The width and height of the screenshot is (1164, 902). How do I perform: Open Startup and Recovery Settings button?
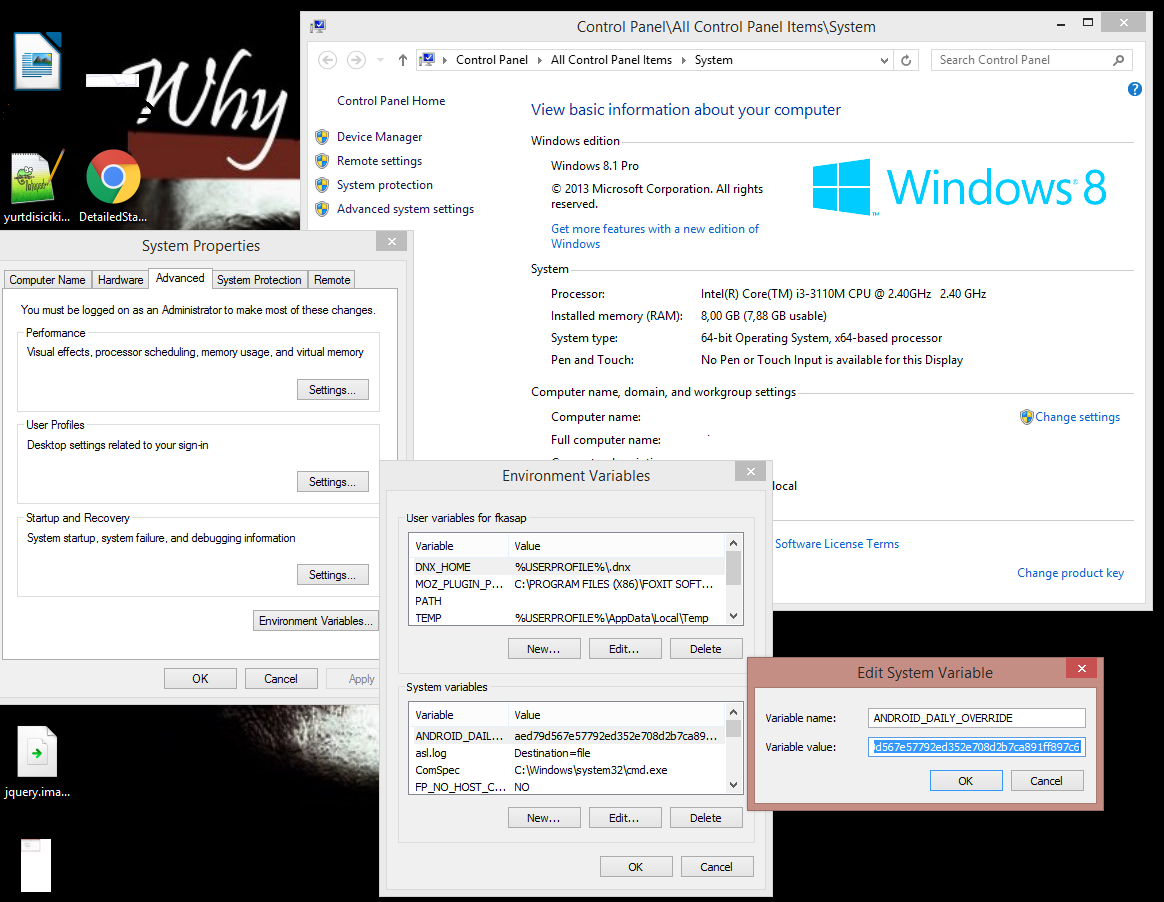333,575
